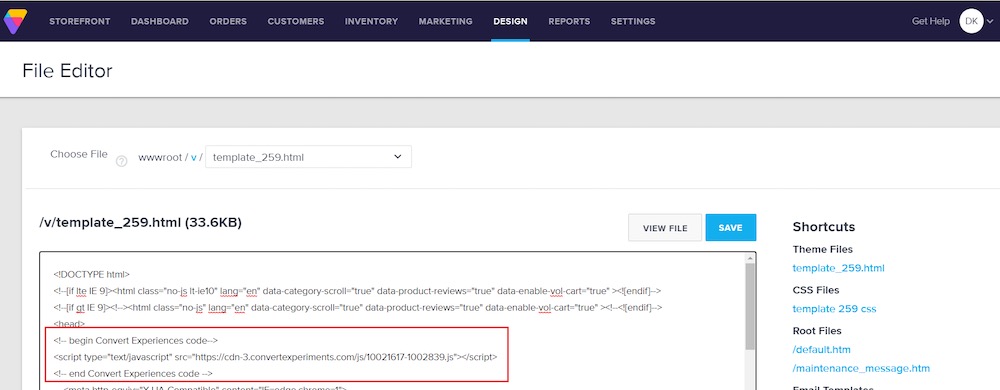
Task: Click the 'if lte IE 9' html line
Action: tap(357, 291)
